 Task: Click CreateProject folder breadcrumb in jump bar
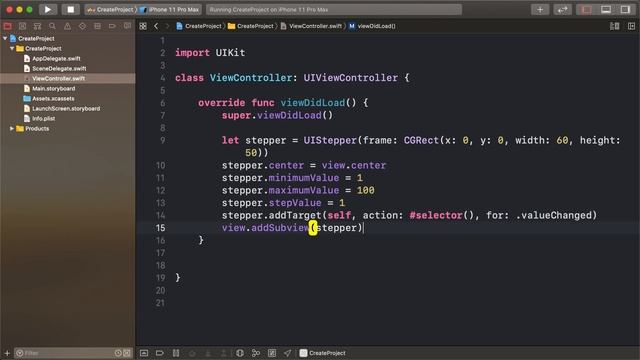(x=251, y=26)
